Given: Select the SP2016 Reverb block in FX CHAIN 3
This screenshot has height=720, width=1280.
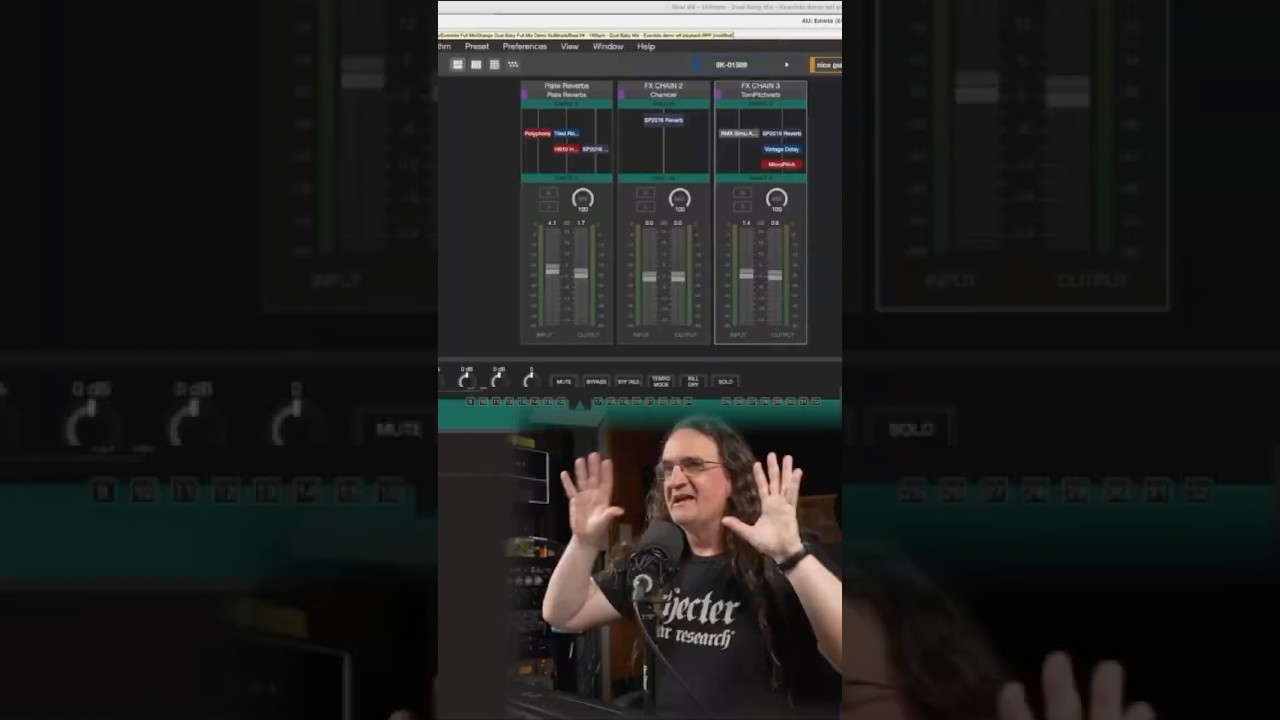Looking at the screenshot, I should point(782,133).
